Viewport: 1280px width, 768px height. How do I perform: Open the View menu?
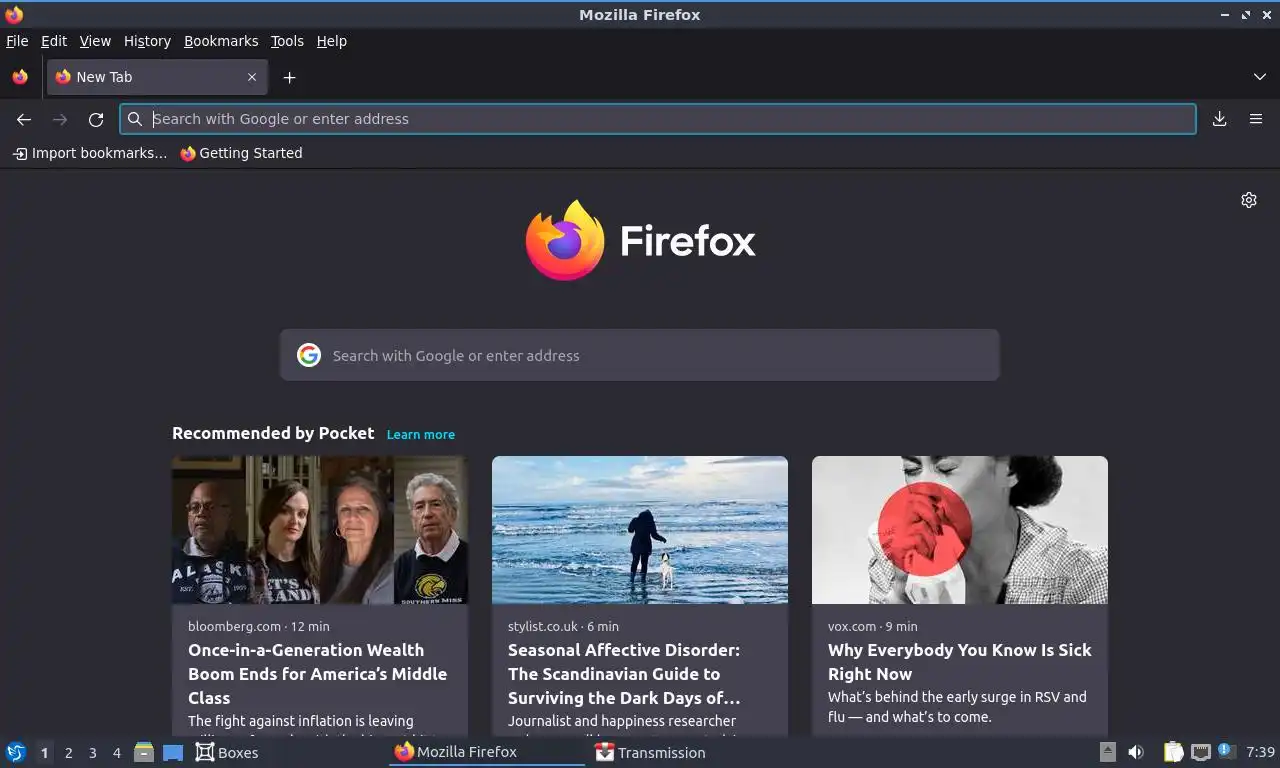[95, 41]
